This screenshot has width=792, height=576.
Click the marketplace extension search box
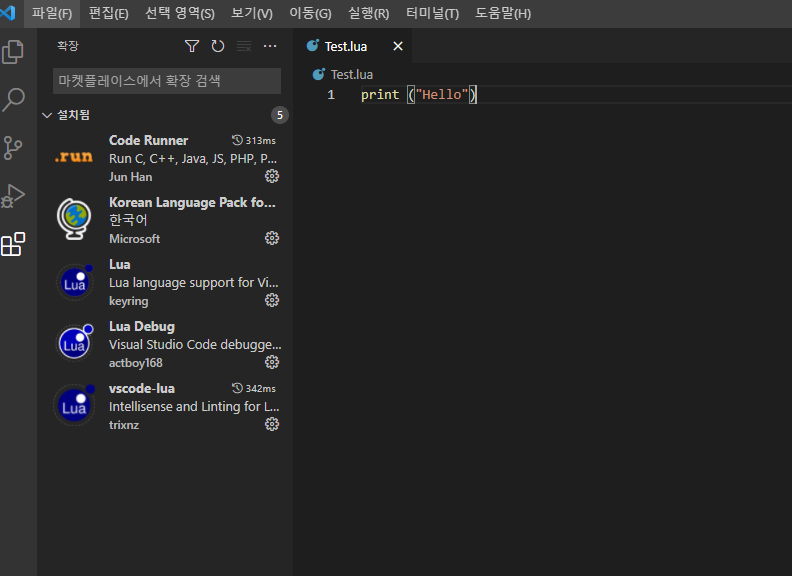pyautogui.click(x=167, y=81)
